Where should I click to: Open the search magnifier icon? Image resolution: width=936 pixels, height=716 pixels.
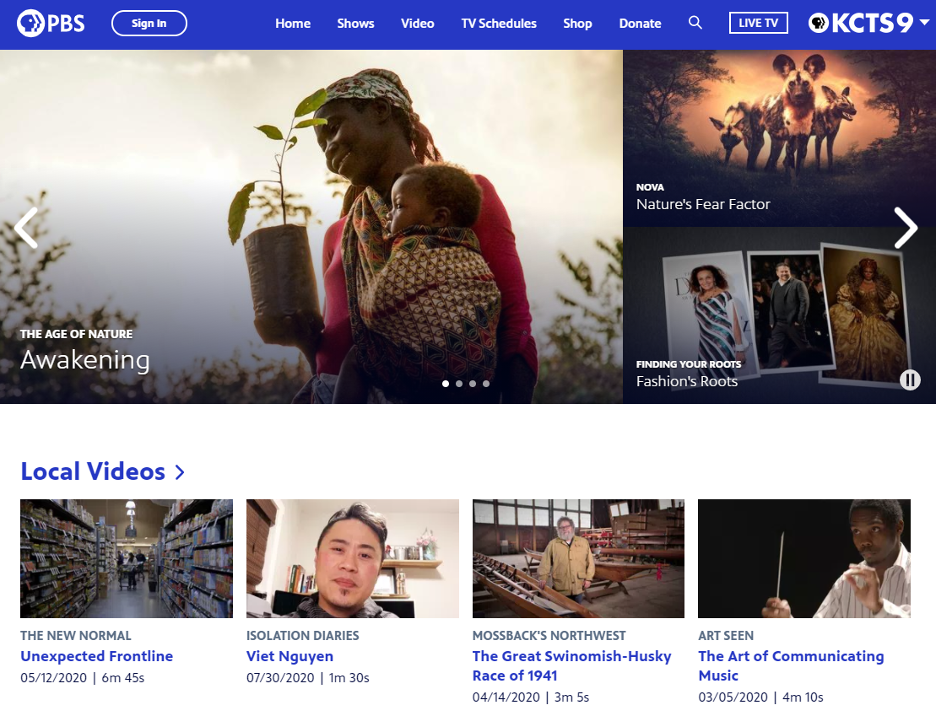pos(695,23)
